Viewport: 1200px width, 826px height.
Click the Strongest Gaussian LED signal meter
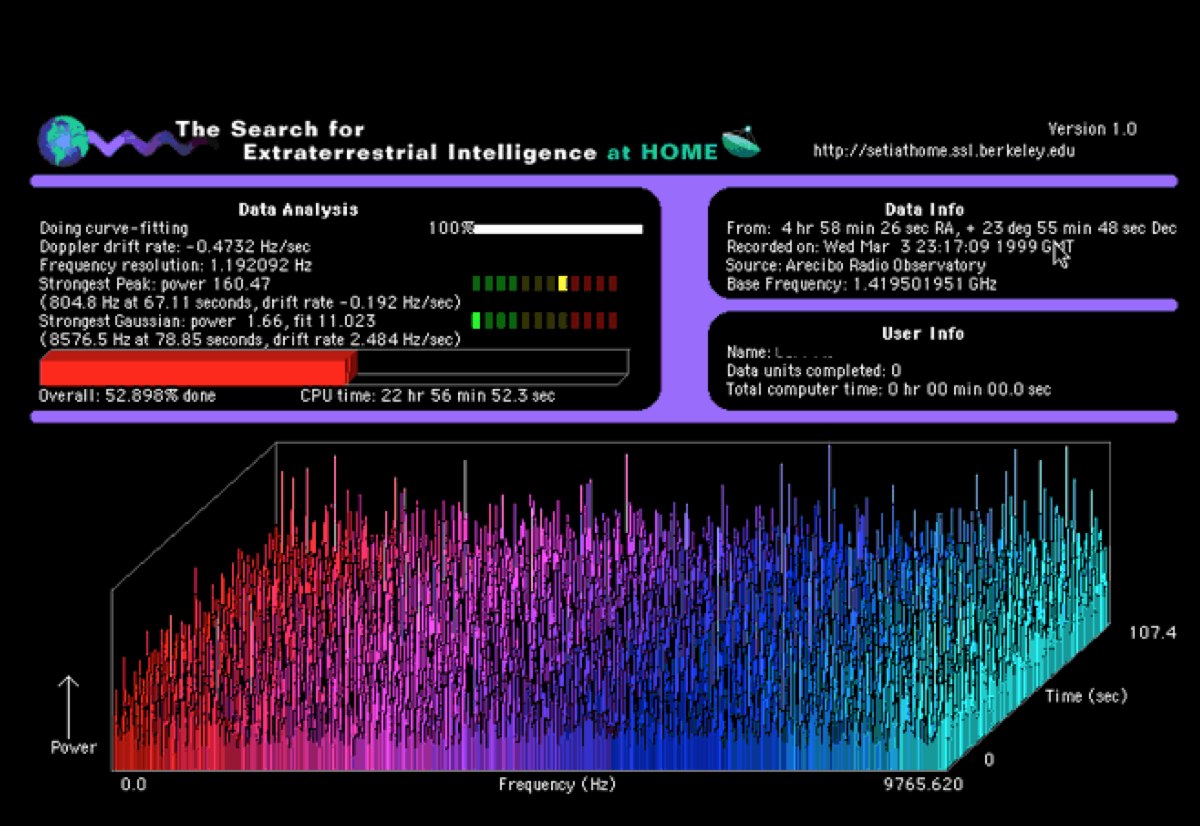coord(545,321)
